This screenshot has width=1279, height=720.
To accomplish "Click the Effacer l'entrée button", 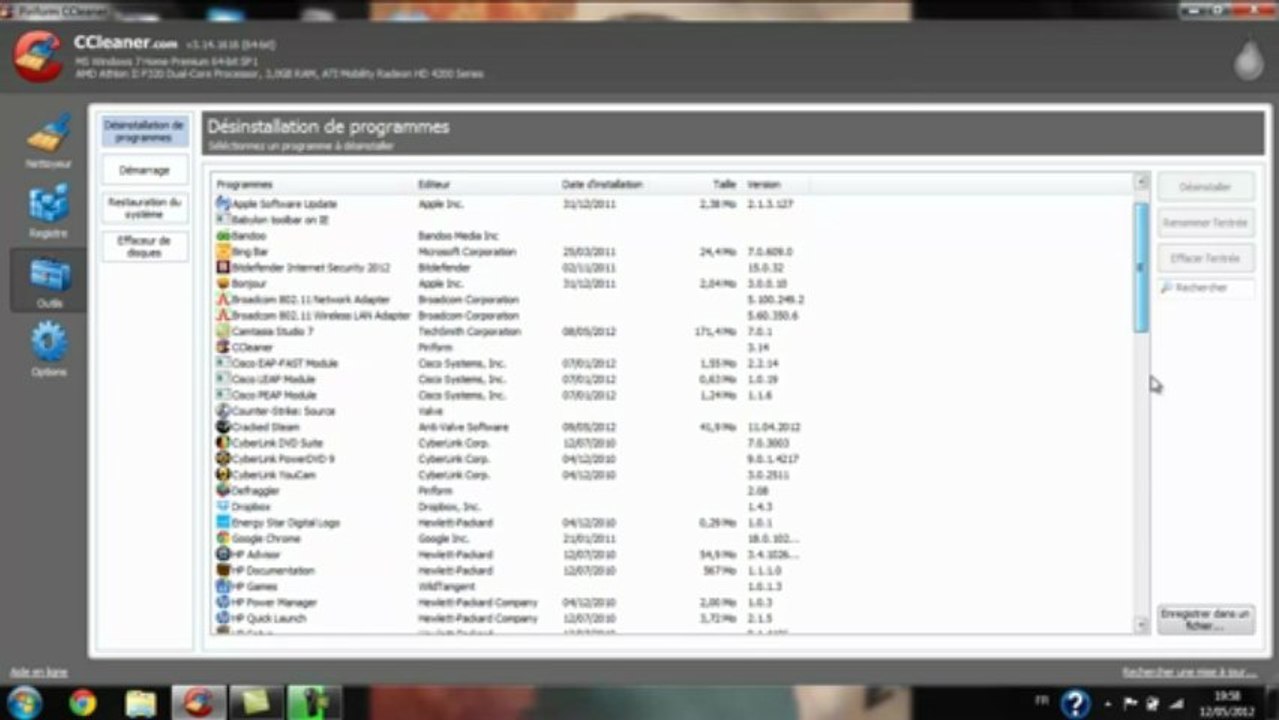I will pyautogui.click(x=1206, y=258).
